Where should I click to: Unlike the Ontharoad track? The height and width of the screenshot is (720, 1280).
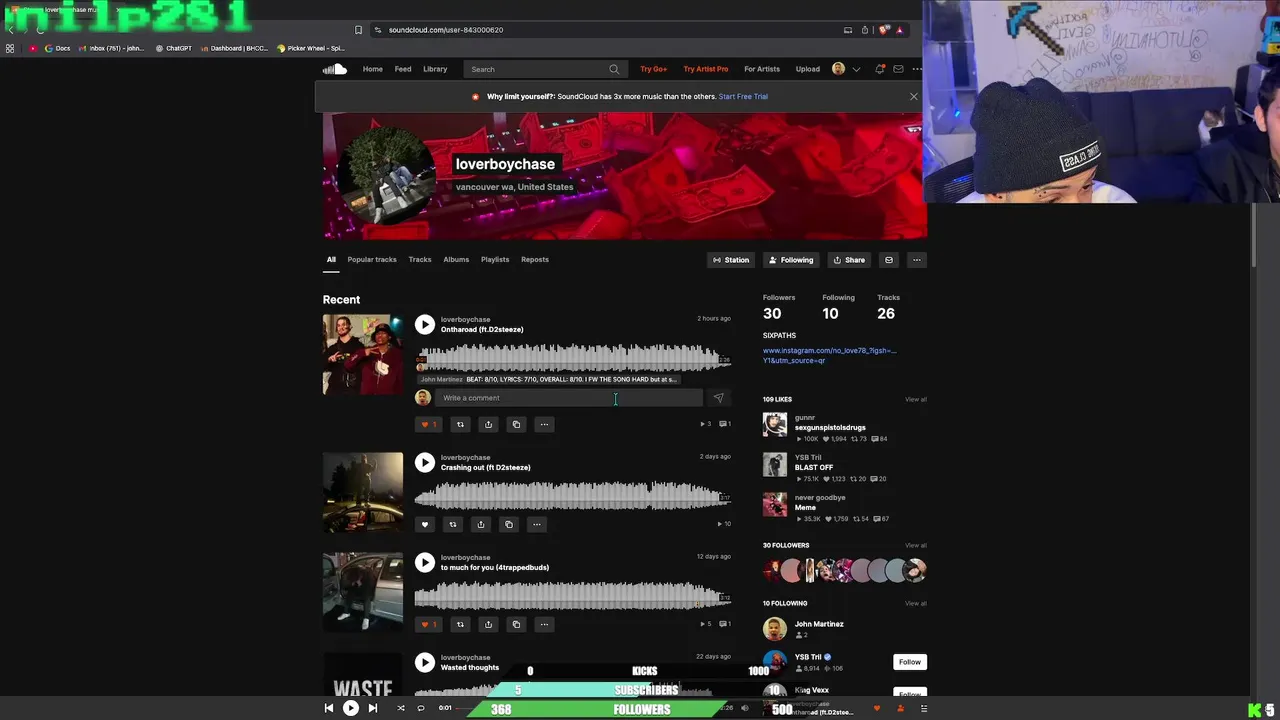click(428, 424)
